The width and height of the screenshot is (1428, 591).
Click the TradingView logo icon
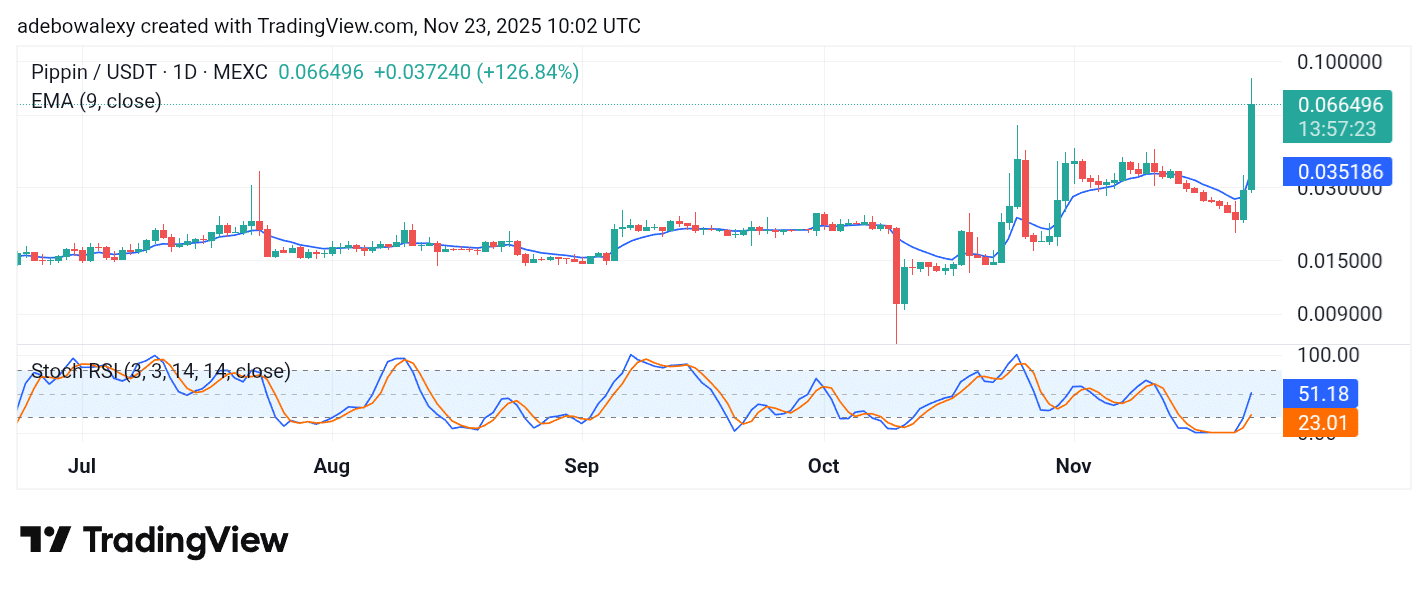(x=47, y=540)
